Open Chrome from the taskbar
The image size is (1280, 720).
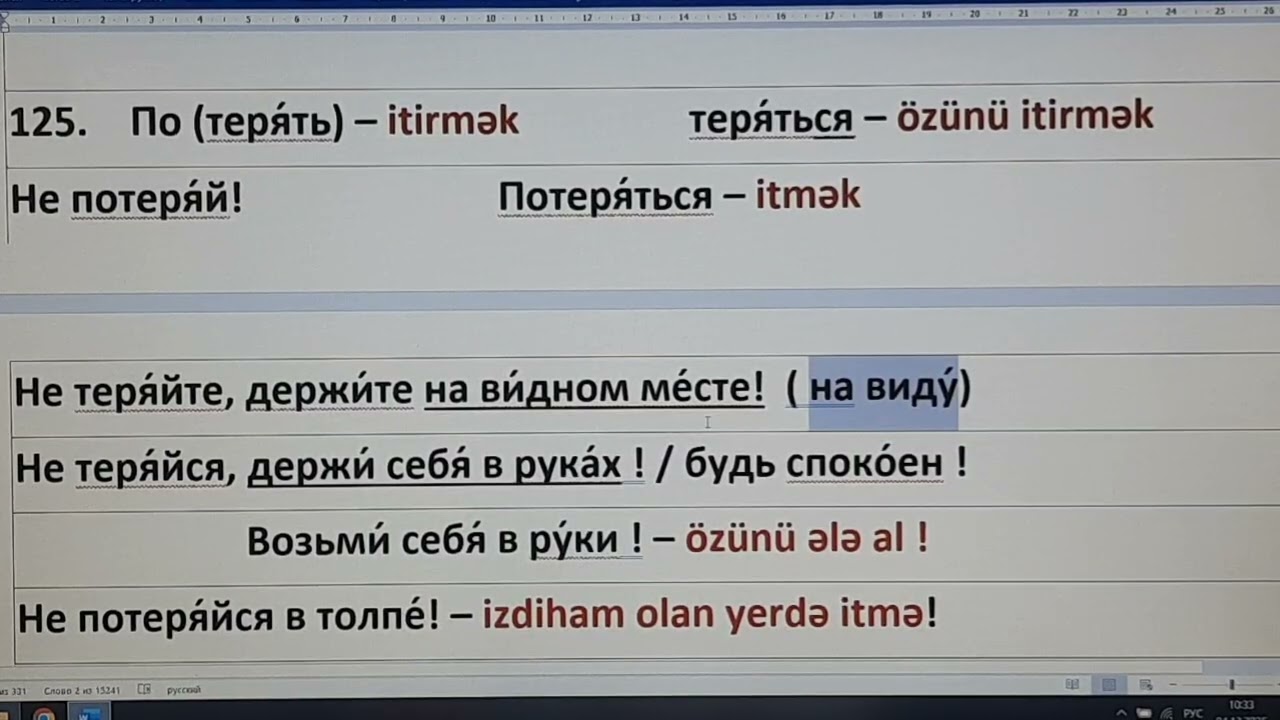tap(44, 713)
